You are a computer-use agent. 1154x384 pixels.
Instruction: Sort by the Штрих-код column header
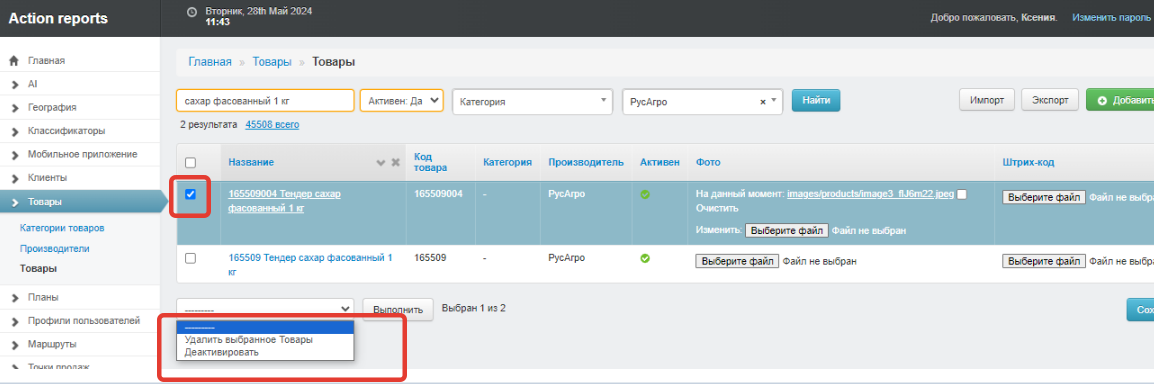click(1028, 163)
